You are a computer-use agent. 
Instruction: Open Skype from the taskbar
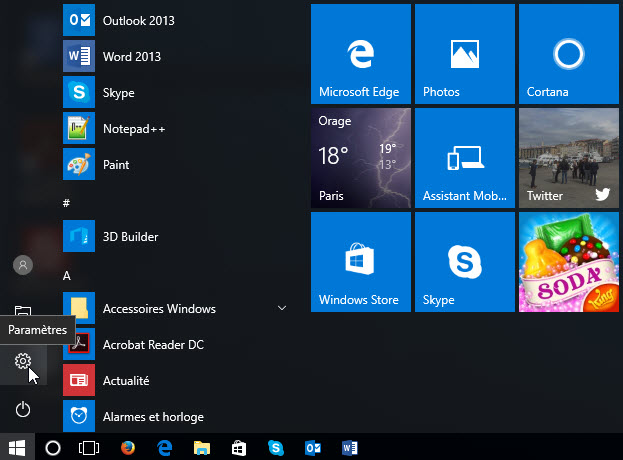point(276,448)
